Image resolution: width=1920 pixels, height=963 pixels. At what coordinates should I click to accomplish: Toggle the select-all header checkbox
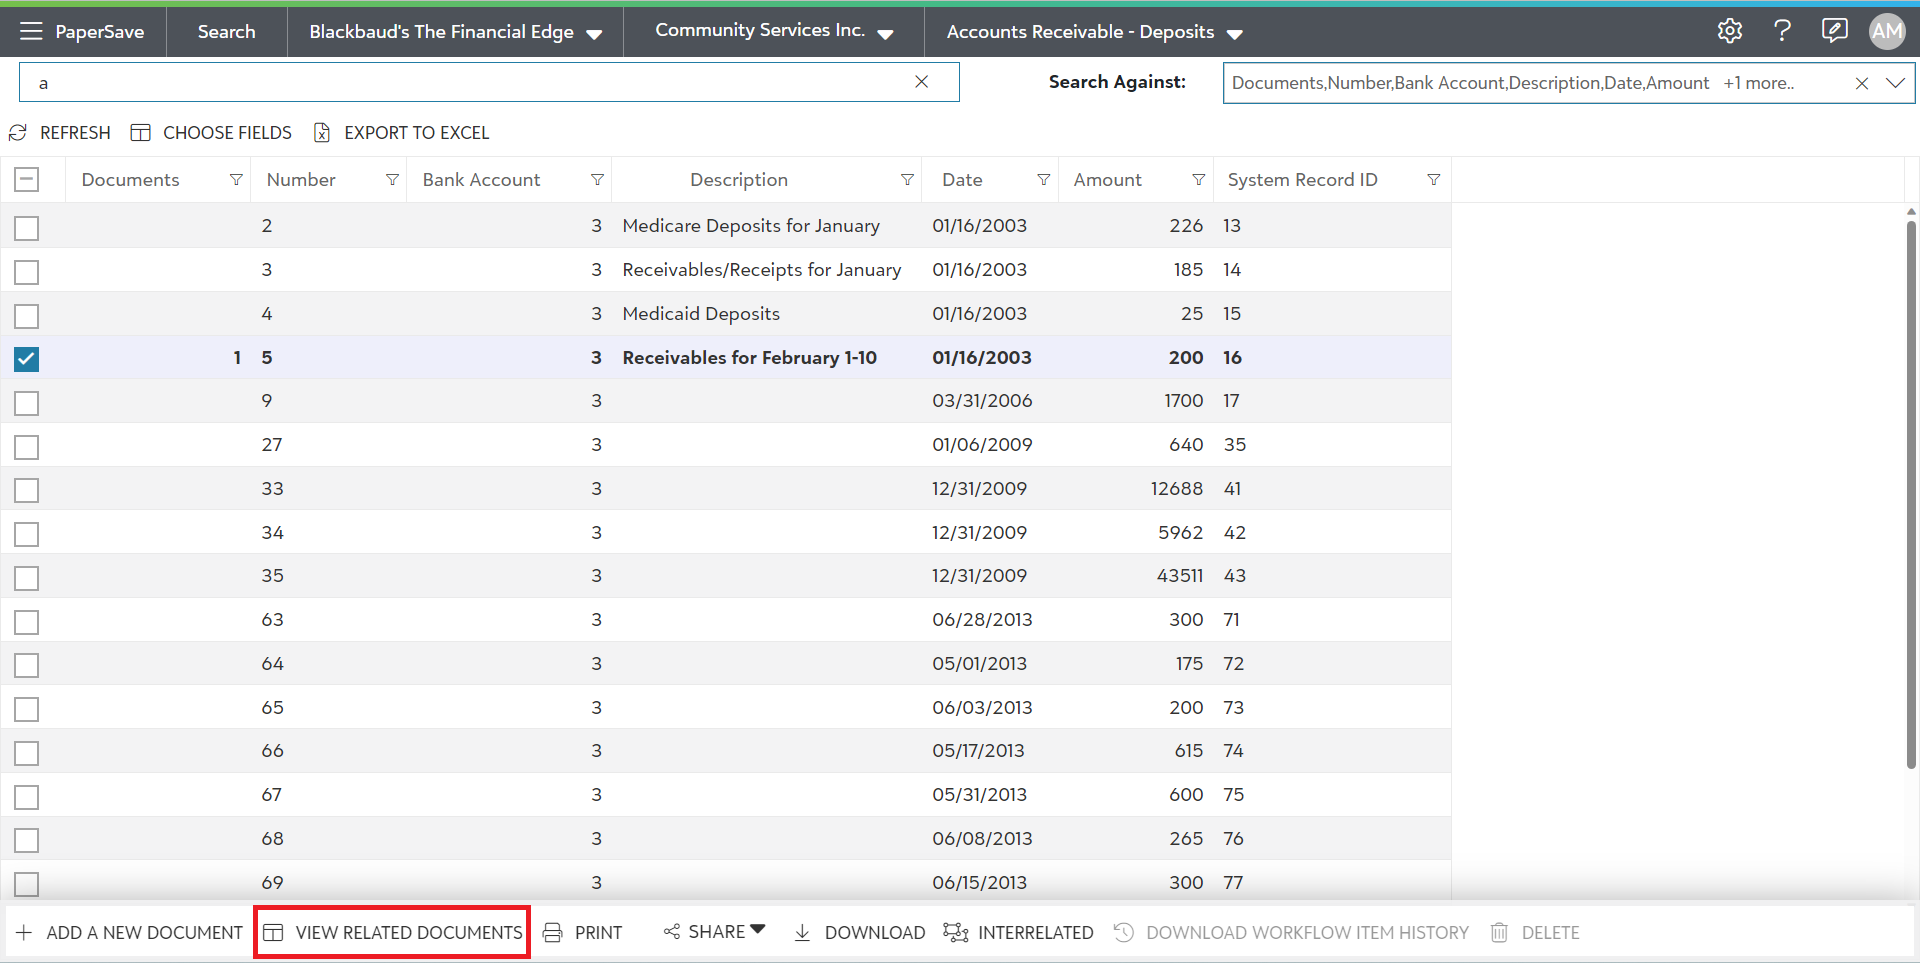coord(27,180)
